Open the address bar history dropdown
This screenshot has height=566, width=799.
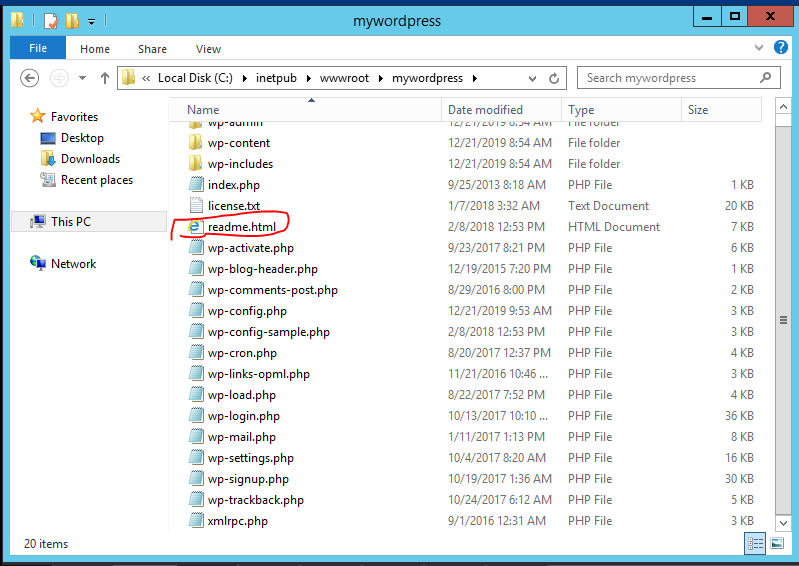click(x=532, y=78)
